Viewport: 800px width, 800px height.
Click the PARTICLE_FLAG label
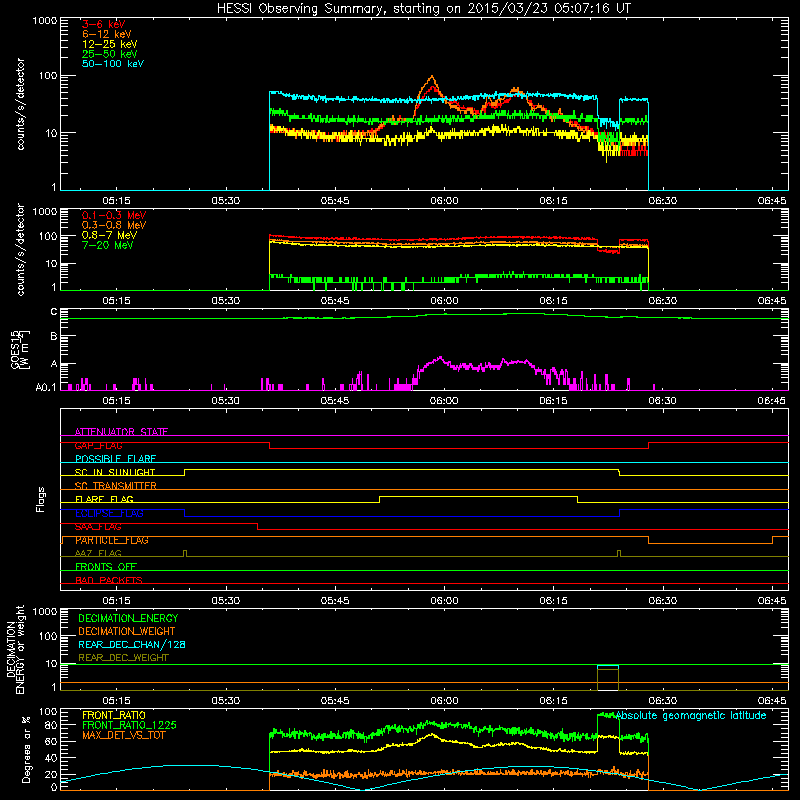112,540
